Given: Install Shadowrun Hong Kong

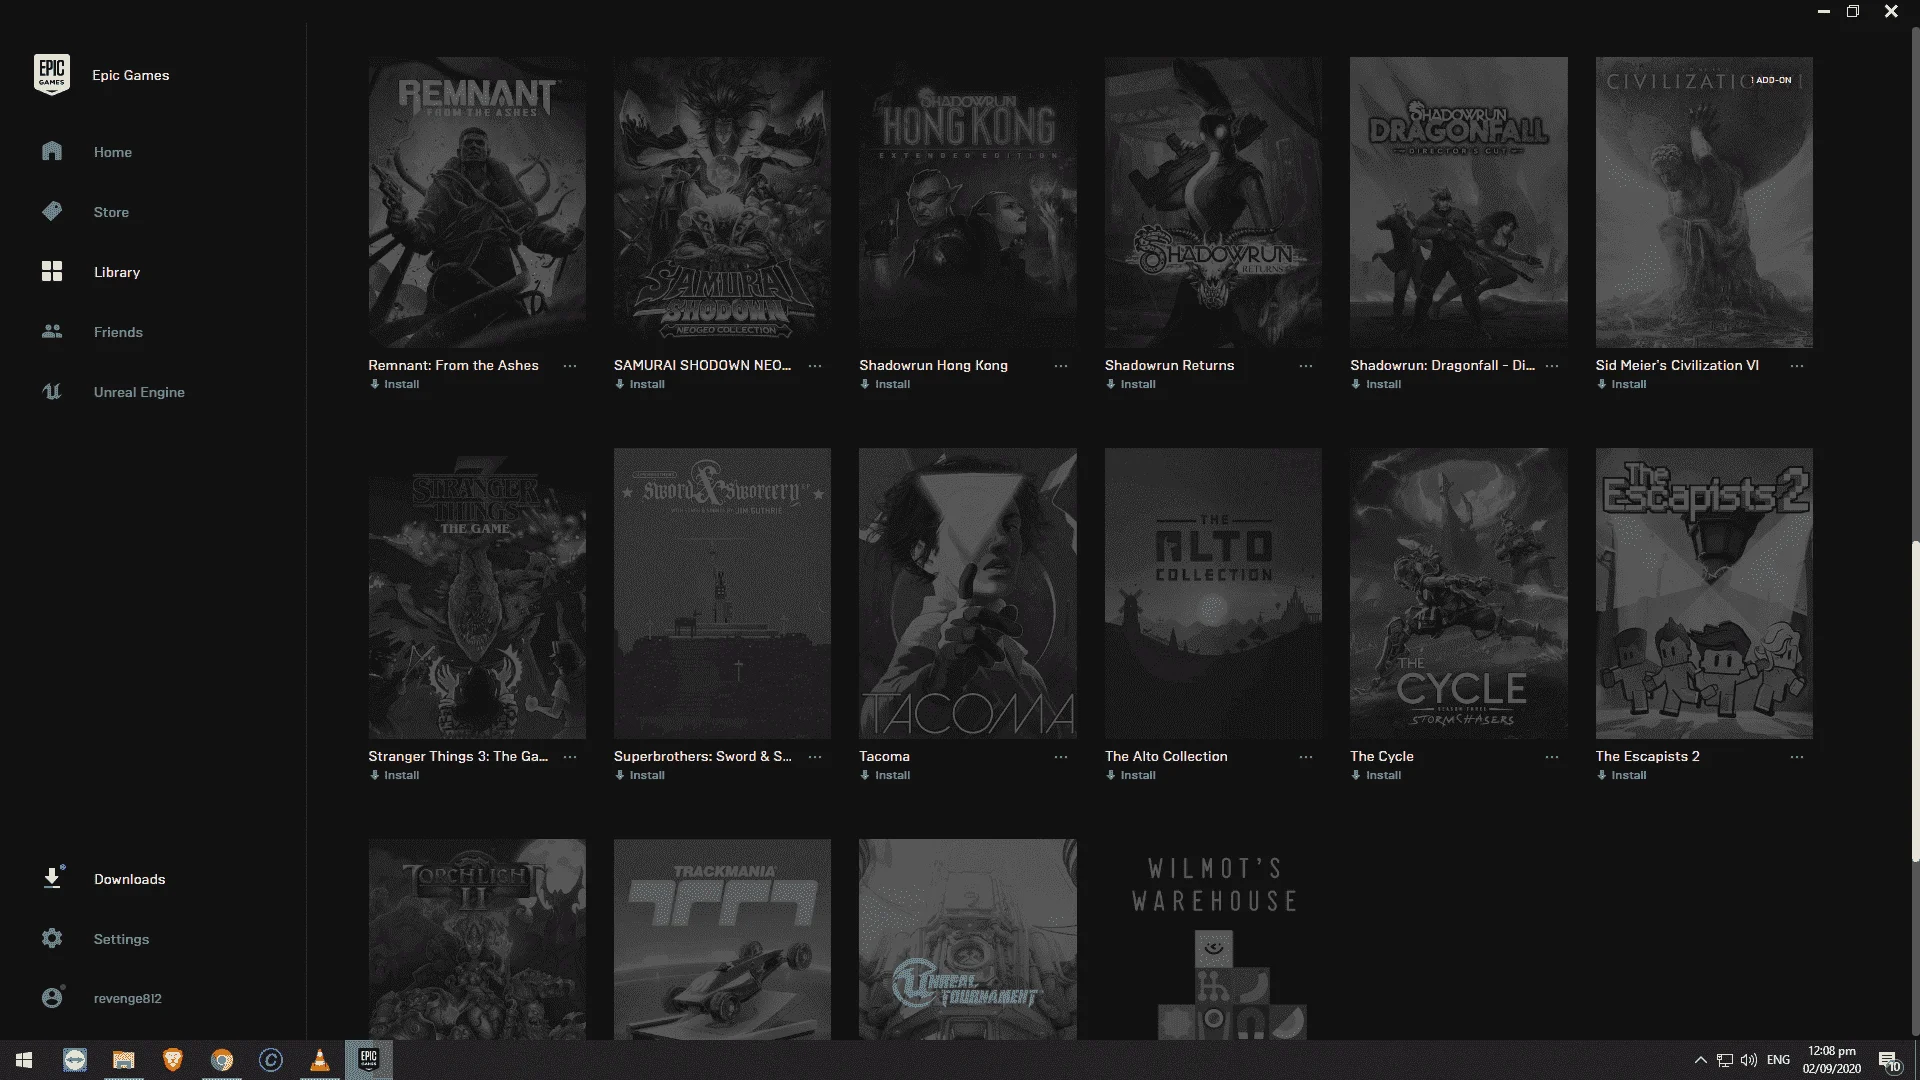Looking at the screenshot, I should pyautogui.click(x=885, y=384).
